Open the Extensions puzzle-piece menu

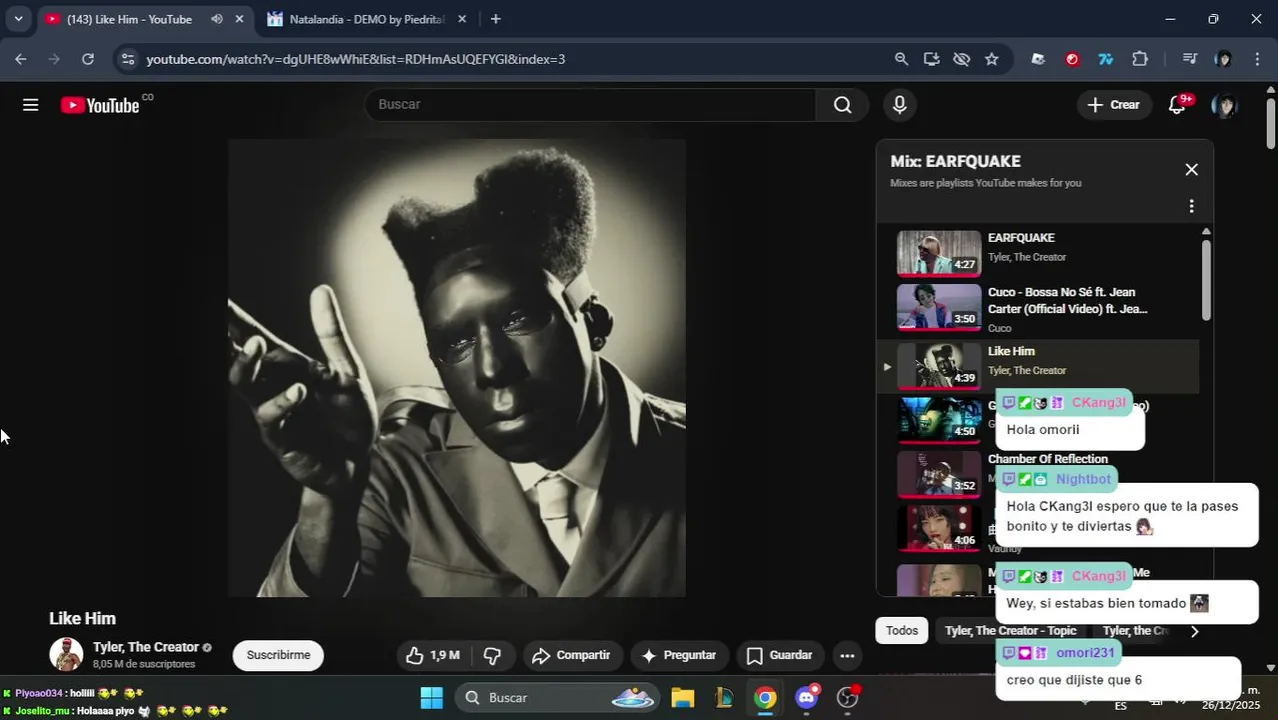(1140, 59)
